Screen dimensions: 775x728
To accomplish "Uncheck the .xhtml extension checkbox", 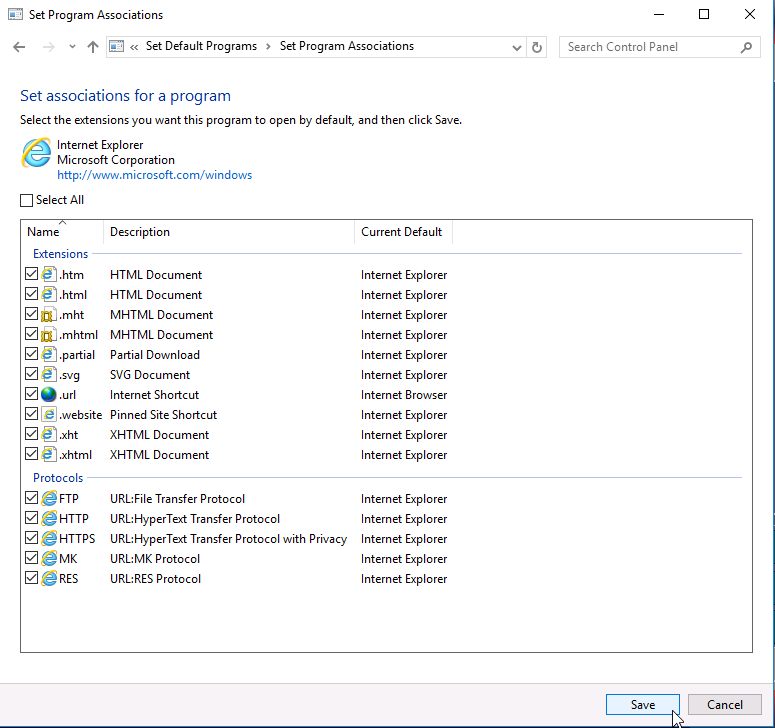I will pyautogui.click(x=32, y=454).
